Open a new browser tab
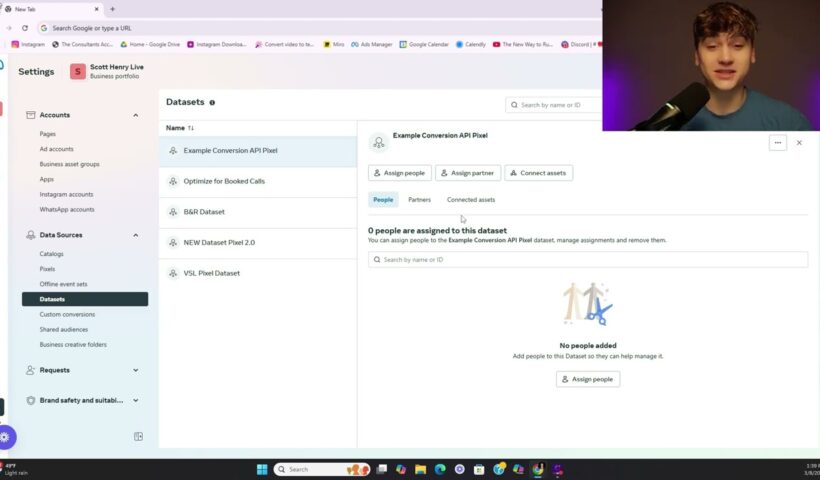The image size is (820, 480). tap(112, 9)
